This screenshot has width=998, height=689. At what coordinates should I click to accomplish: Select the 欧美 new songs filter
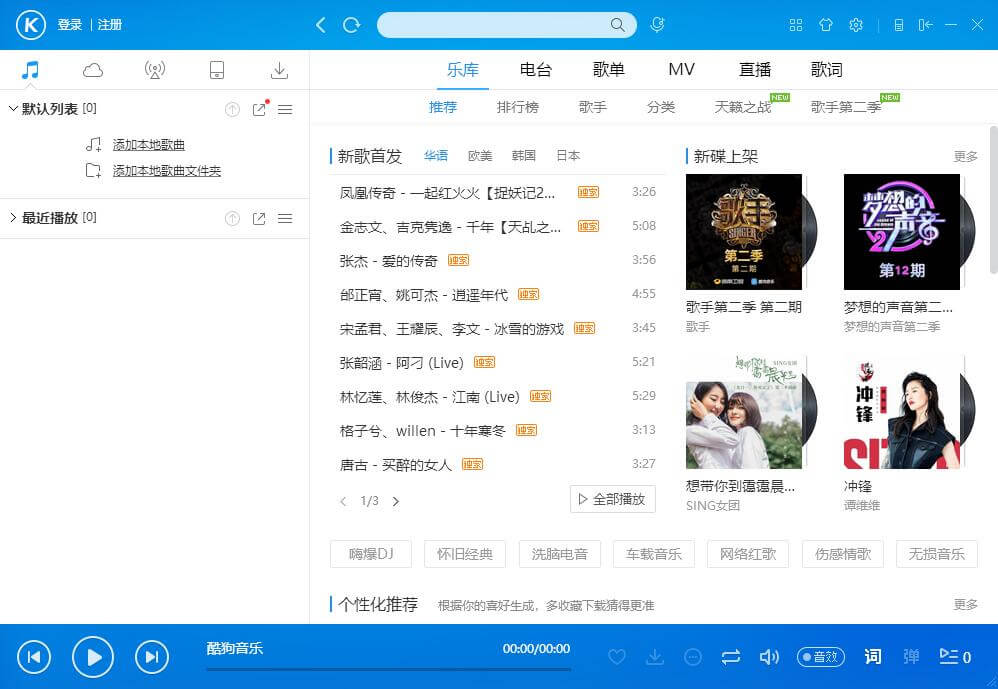[x=480, y=156]
